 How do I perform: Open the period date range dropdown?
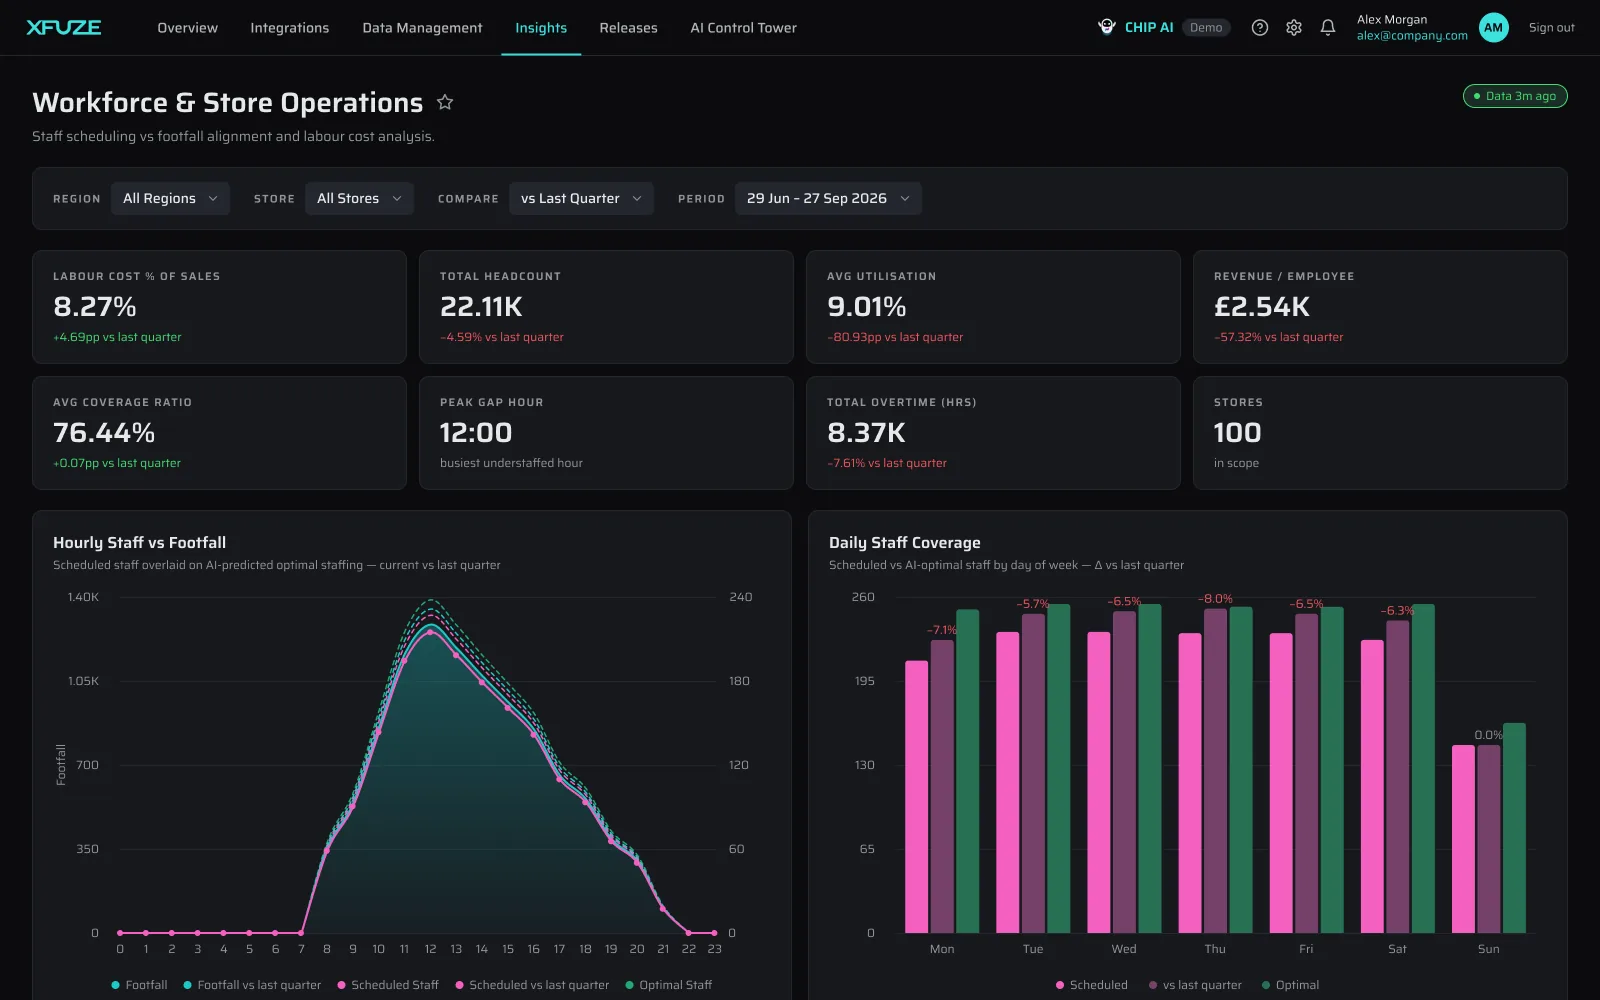click(x=828, y=198)
